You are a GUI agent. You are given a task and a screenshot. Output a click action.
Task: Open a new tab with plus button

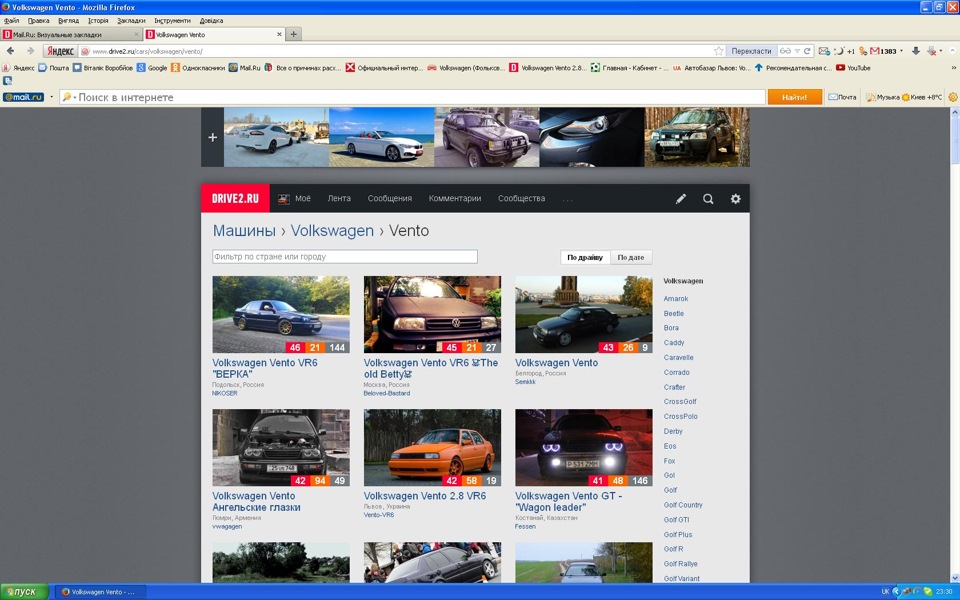pyautogui.click(x=294, y=34)
